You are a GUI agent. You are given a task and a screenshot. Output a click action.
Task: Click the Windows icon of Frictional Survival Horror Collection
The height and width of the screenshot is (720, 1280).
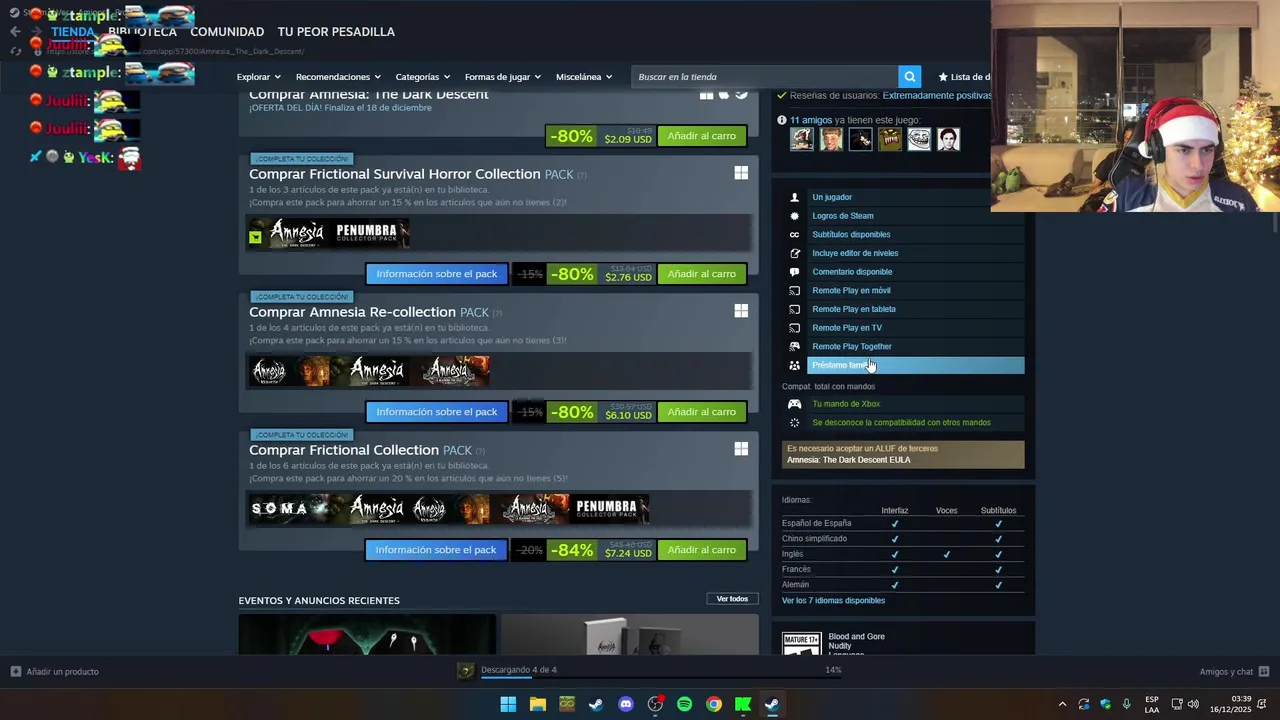[741, 173]
